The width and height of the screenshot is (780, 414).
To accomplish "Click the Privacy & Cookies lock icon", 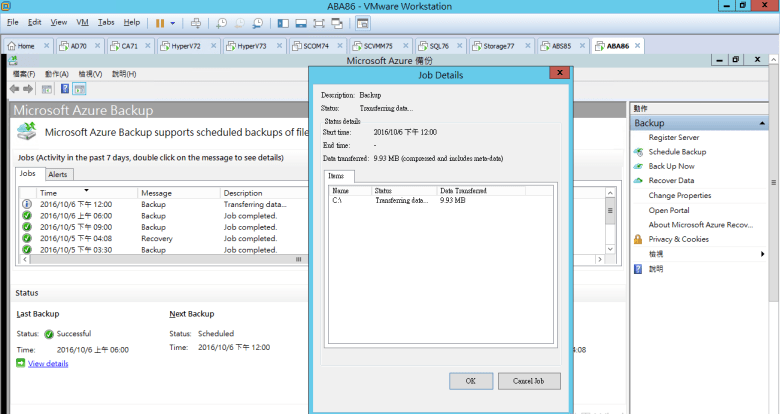I will (x=638, y=239).
